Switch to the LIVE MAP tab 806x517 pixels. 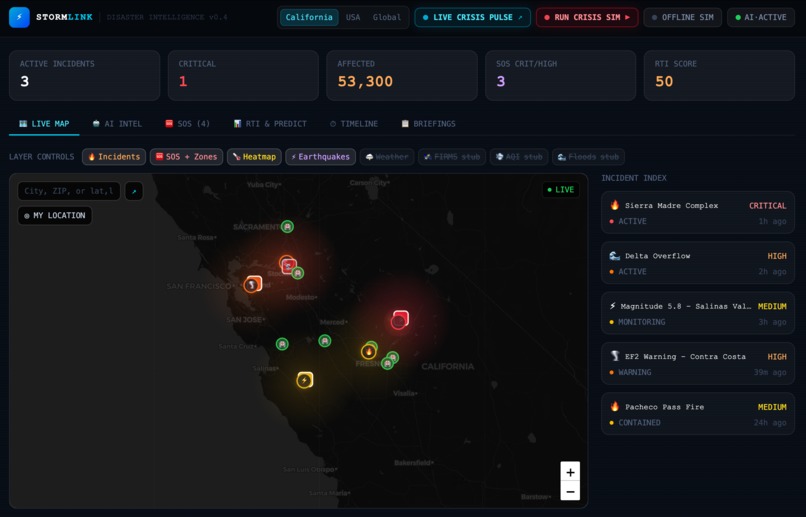tap(44, 124)
